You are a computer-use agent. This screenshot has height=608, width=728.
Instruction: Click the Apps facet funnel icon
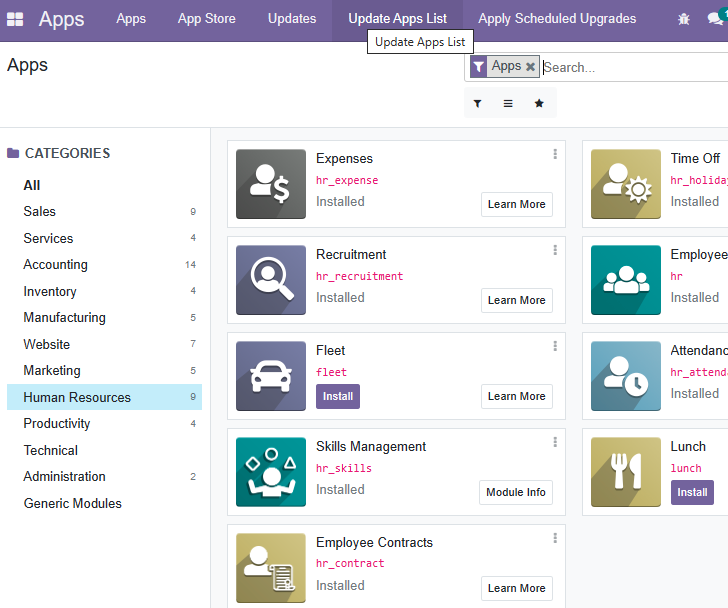(x=478, y=67)
